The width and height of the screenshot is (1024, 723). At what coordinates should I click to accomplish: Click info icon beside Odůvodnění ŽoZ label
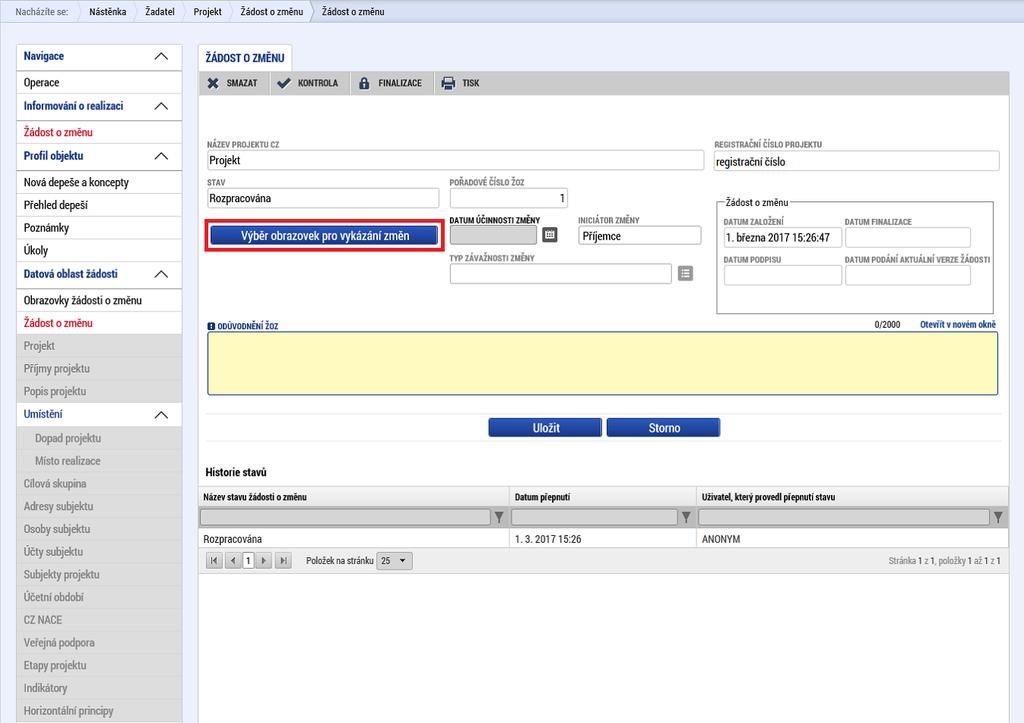pos(211,326)
